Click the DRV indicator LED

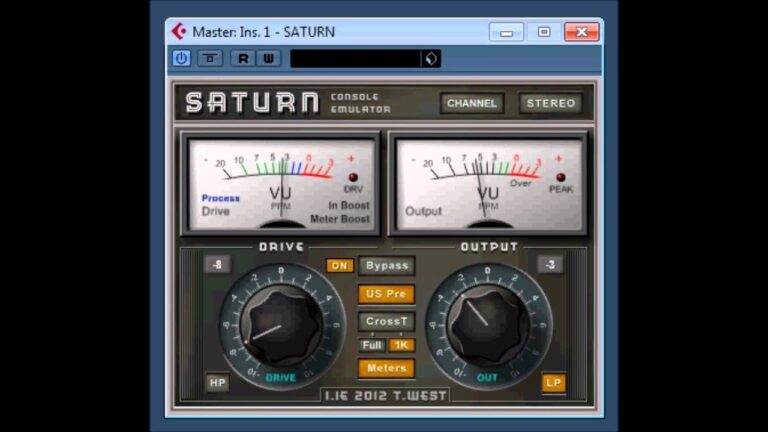(353, 177)
